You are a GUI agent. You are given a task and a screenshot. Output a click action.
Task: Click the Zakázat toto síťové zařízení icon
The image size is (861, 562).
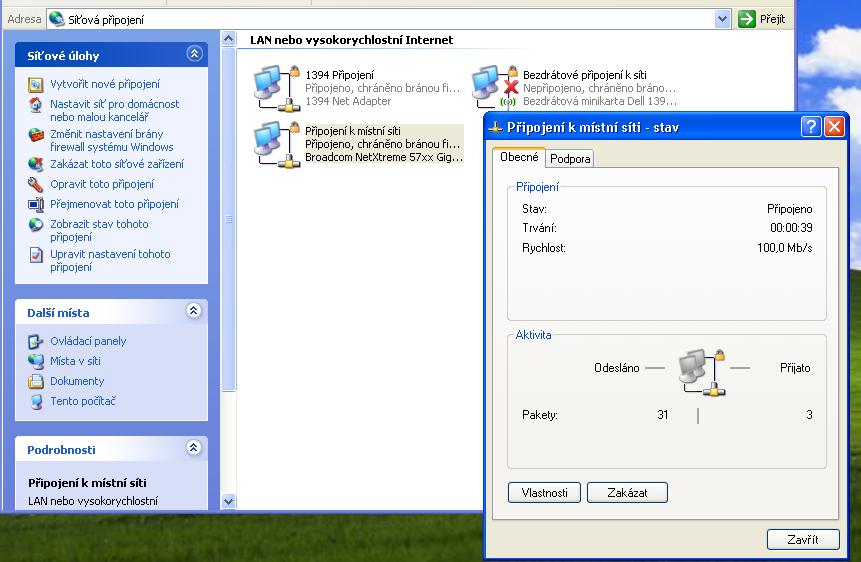pyautogui.click(x=36, y=164)
